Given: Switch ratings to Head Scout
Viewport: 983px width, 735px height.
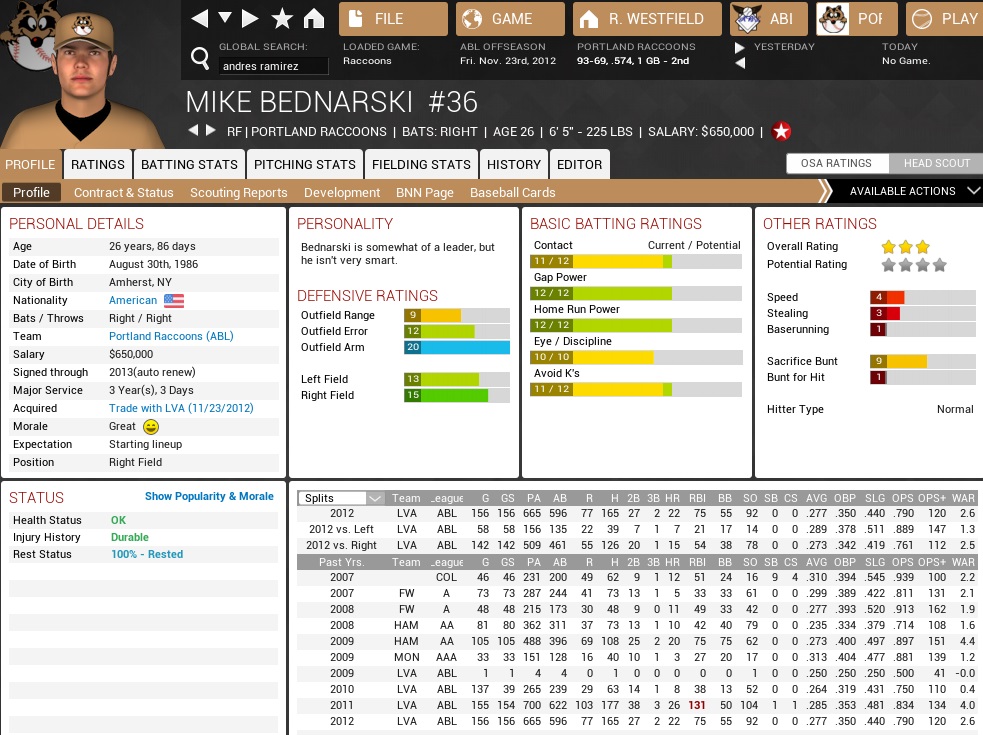Looking at the screenshot, I should coord(936,164).
